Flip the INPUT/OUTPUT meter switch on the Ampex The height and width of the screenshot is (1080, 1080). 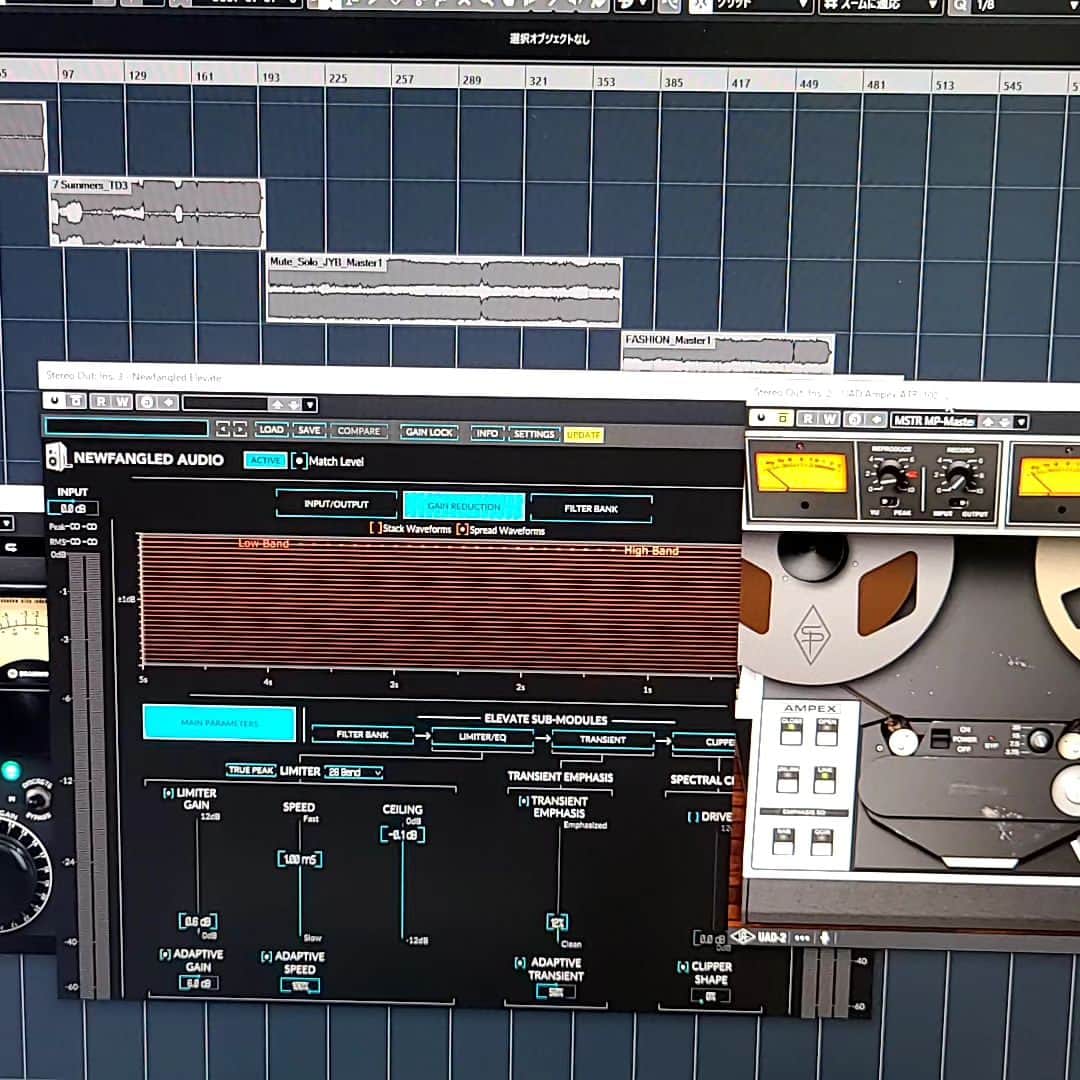[958, 503]
